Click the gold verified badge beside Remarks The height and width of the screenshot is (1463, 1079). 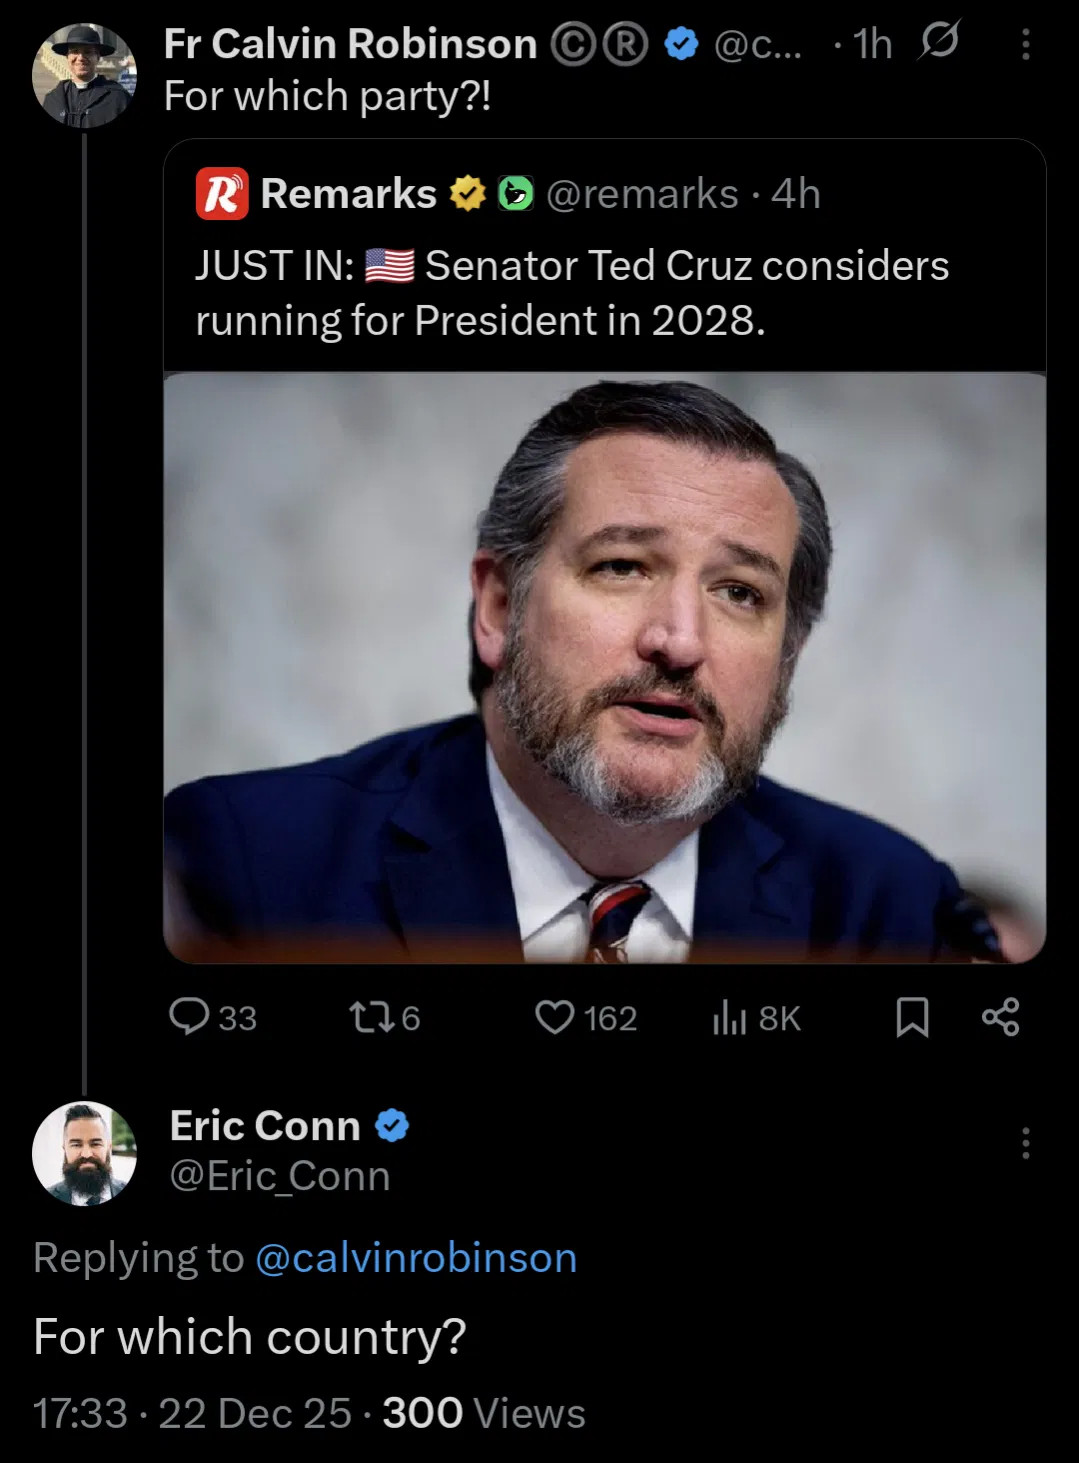(x=467, y=194)
